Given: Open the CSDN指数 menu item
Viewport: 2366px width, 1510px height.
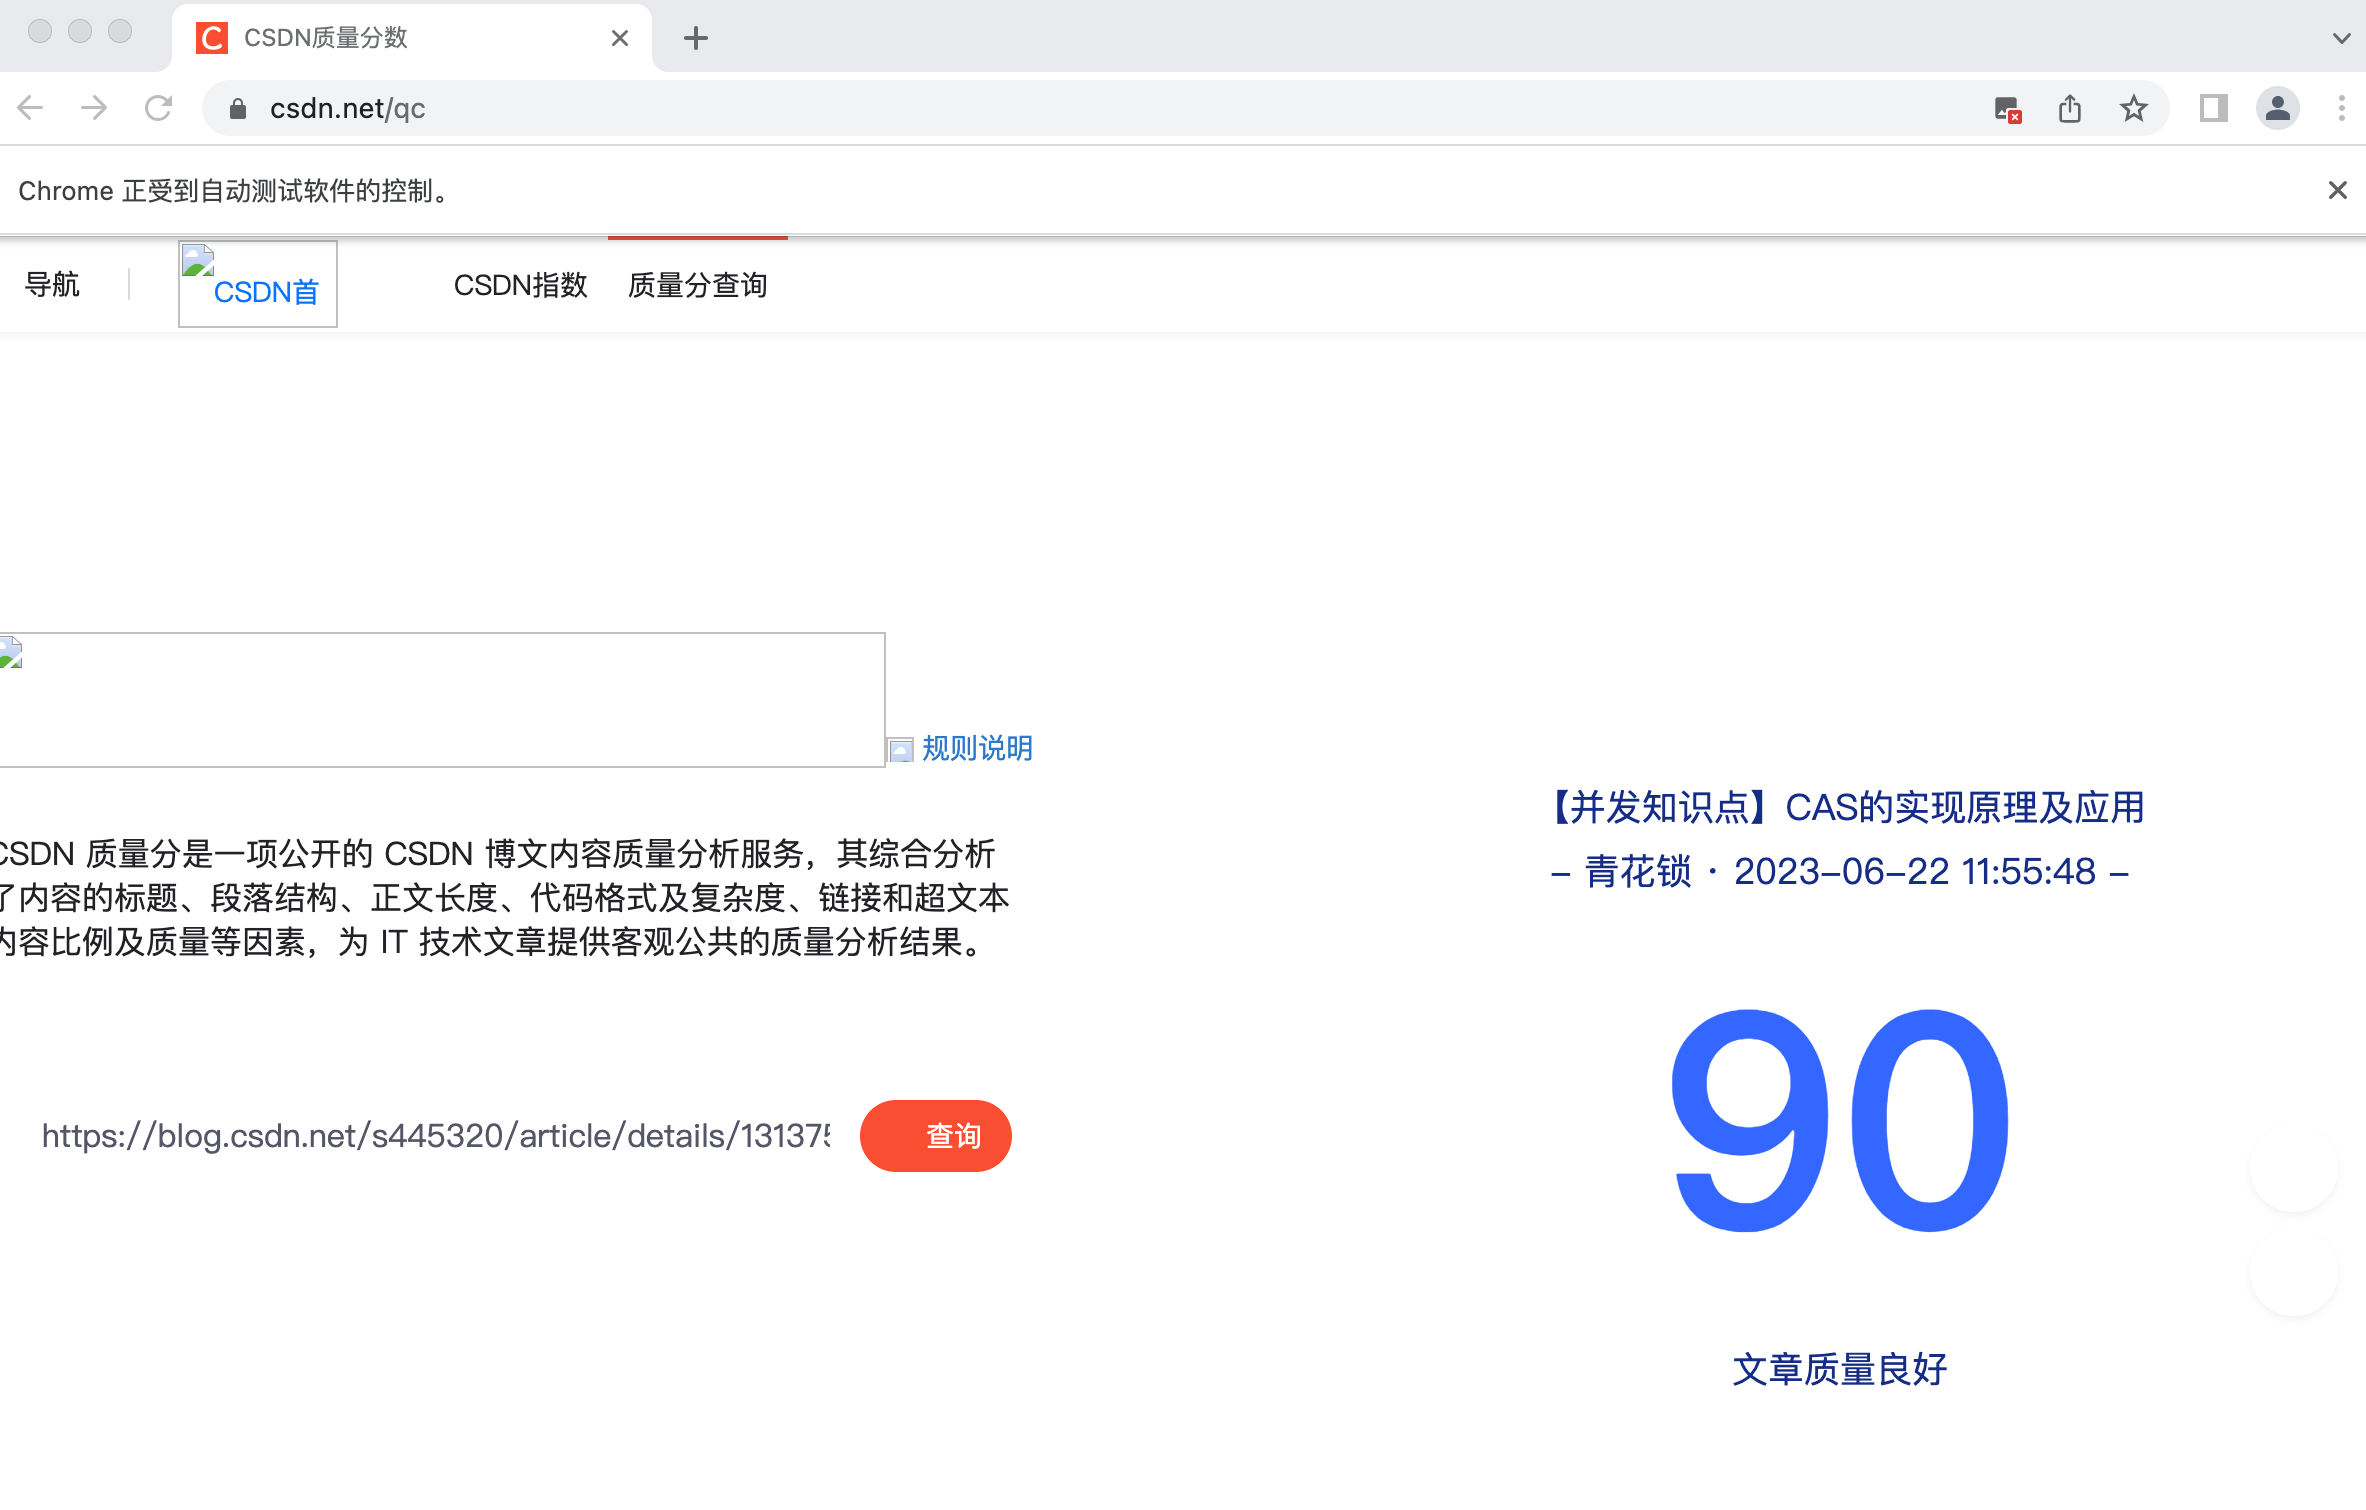Looking at the screenshot, I should [x=521, y=285].
